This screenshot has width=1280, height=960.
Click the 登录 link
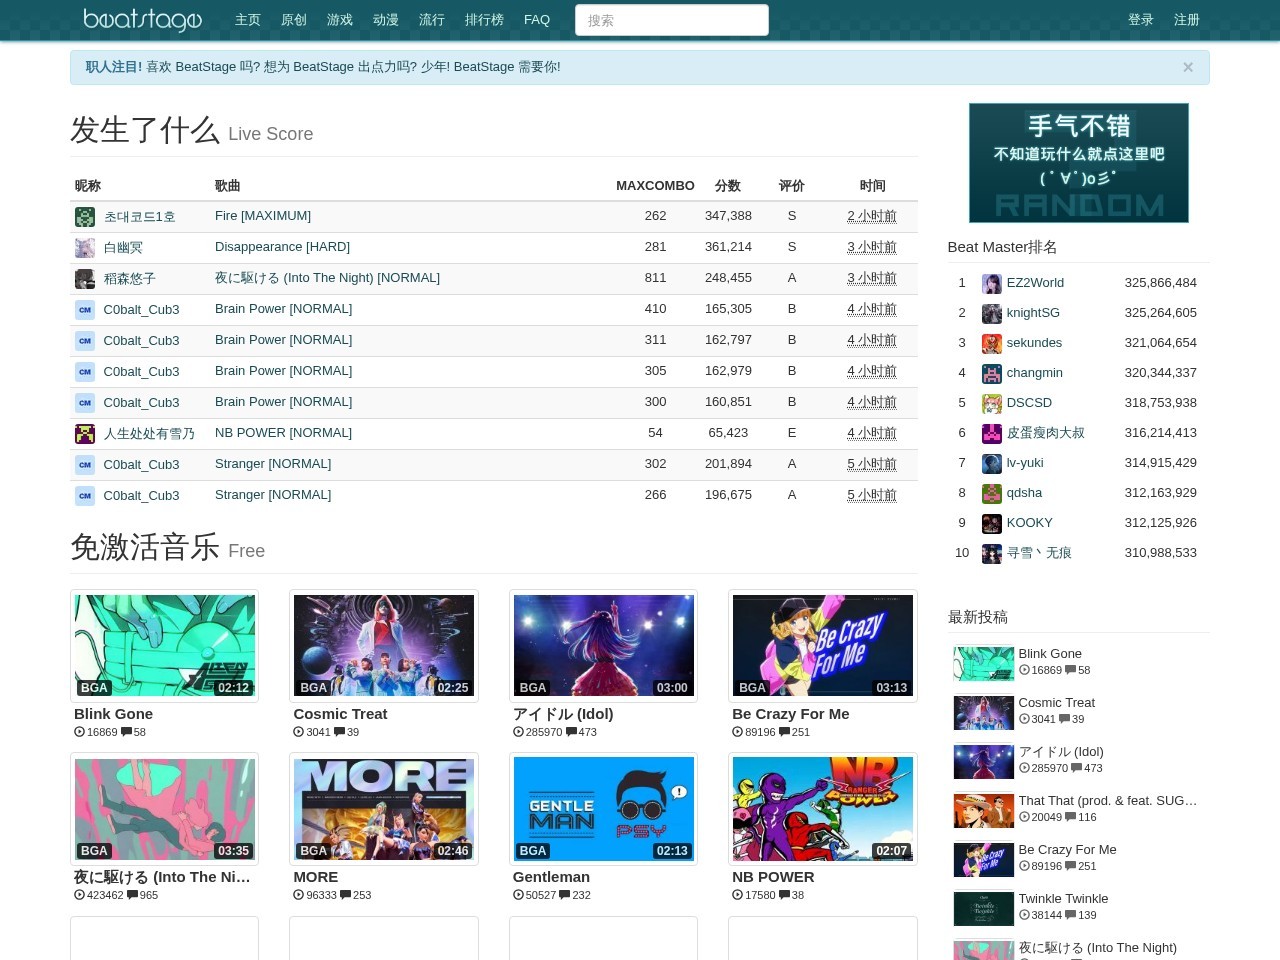tap(1141, 20)
